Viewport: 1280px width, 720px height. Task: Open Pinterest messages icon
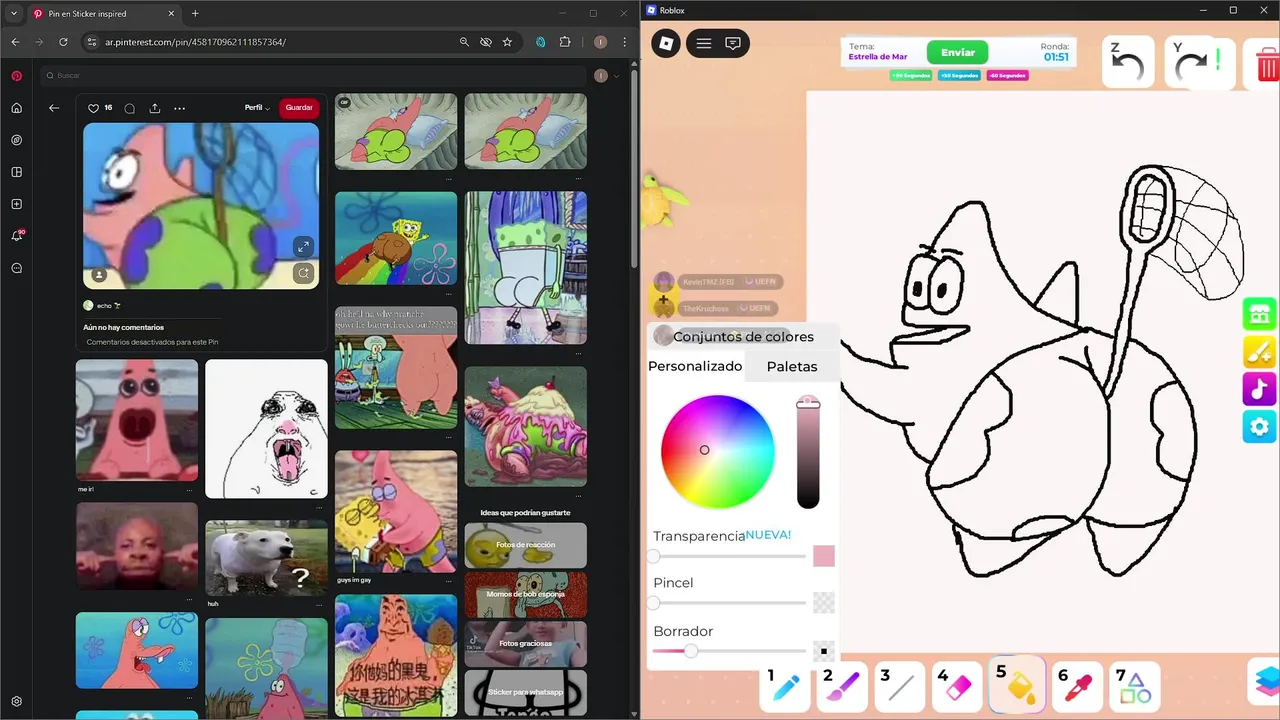pyautogui.click(x=16, y=268)
